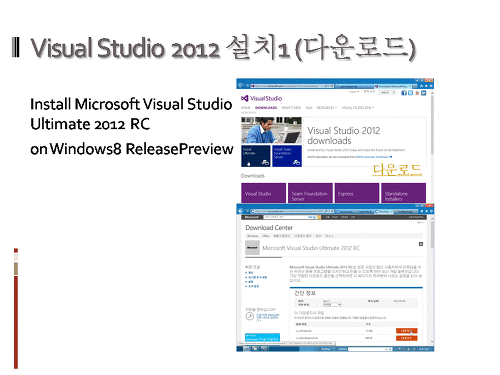Open the WHAT'S NEW menu item
The width and height of the screenshot is (500, 375).
tap(291, 108)
